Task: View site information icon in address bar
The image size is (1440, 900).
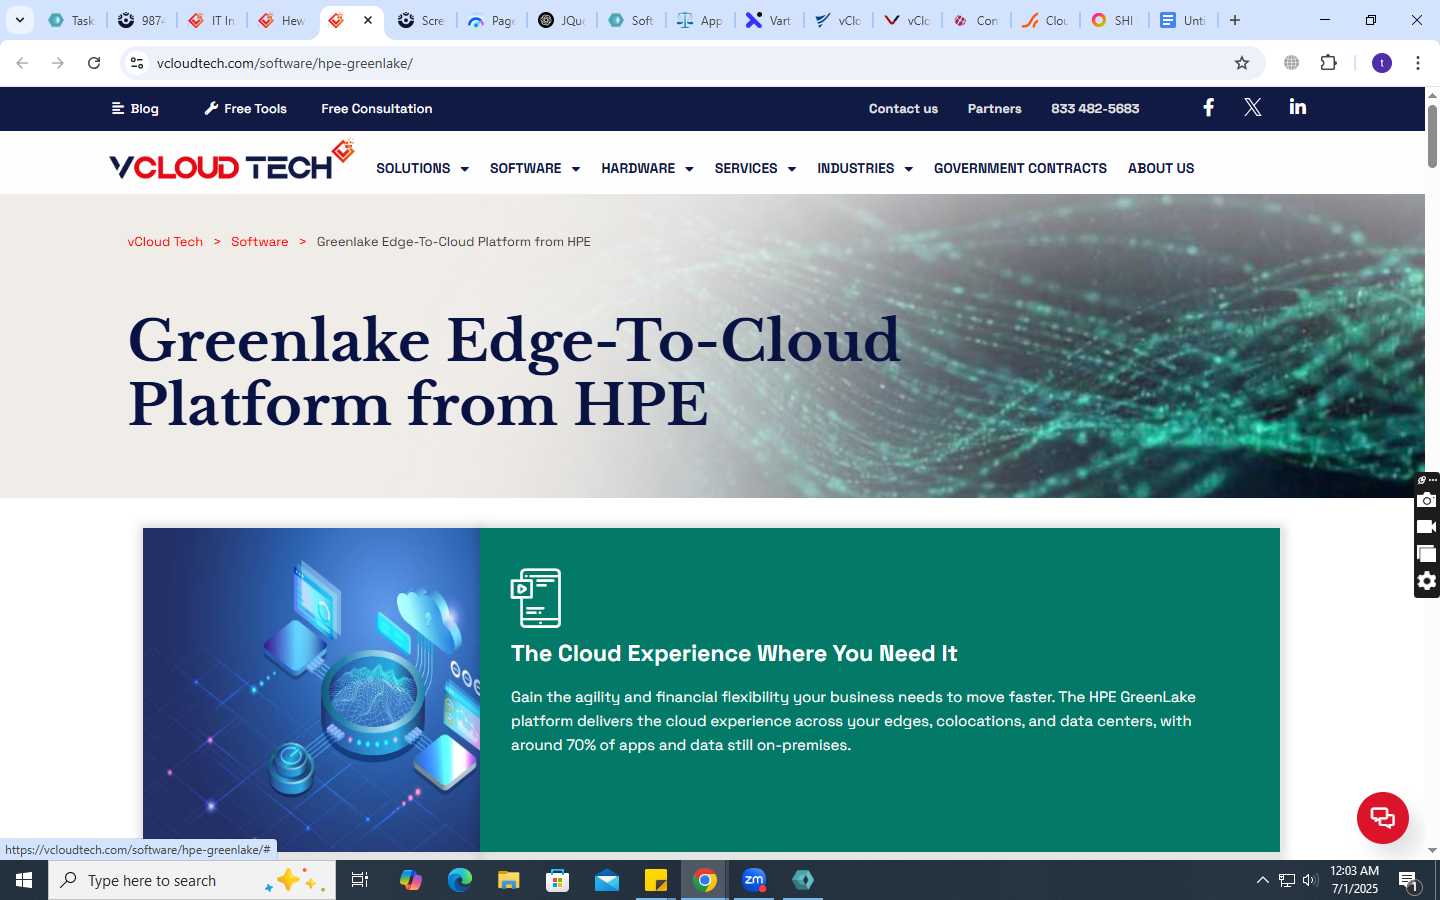Action: (137, 63)
